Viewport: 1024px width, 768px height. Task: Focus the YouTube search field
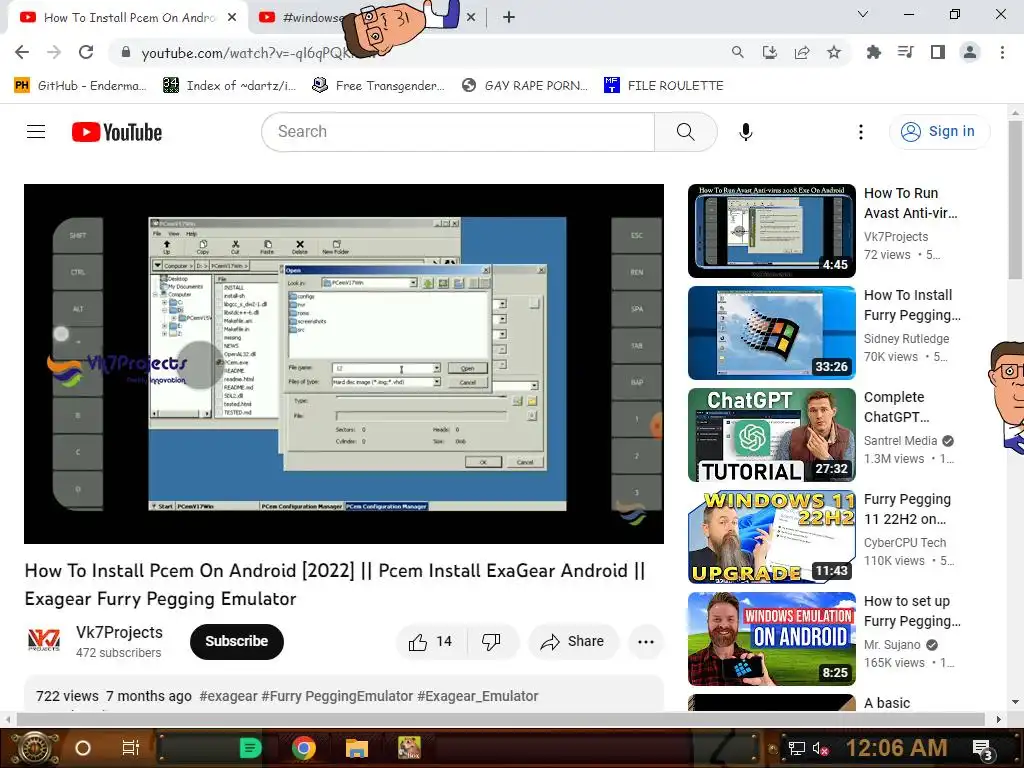457,132
